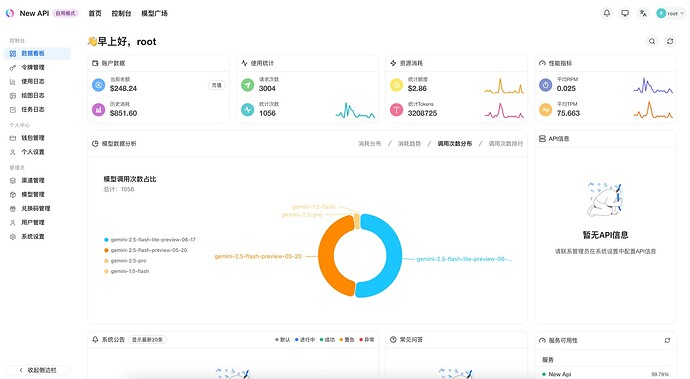Open 兑换码管理 in the sidebar
Screen dimensions: 690x379
point(37,209)
